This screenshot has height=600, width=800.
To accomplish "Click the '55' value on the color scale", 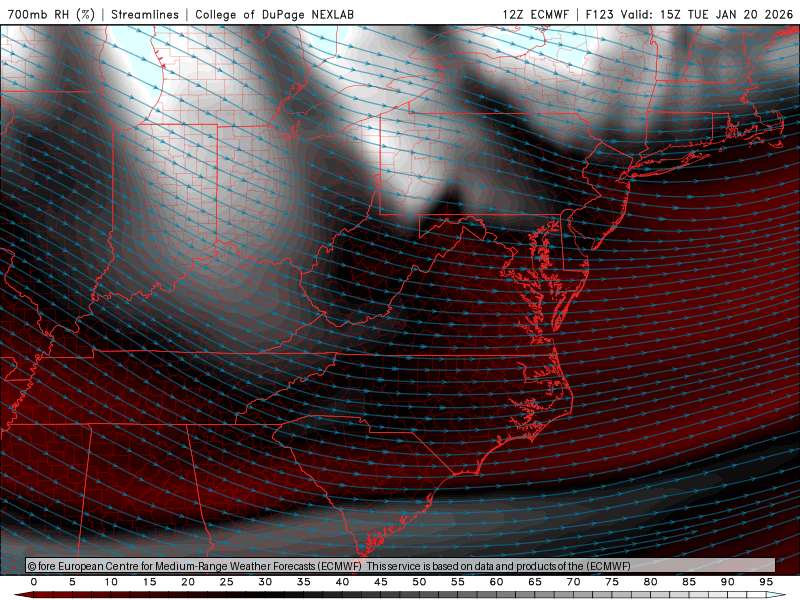I will [x=458, y=582].
